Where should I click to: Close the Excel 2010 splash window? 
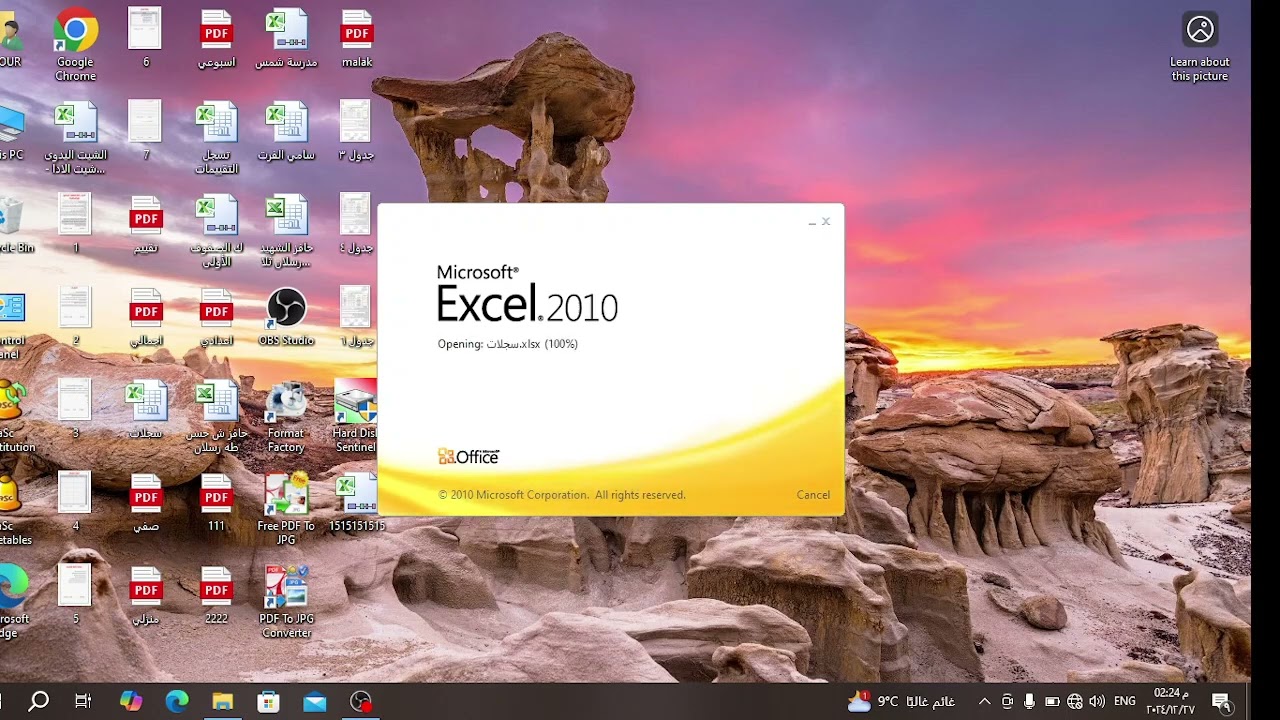click(826, 222)
